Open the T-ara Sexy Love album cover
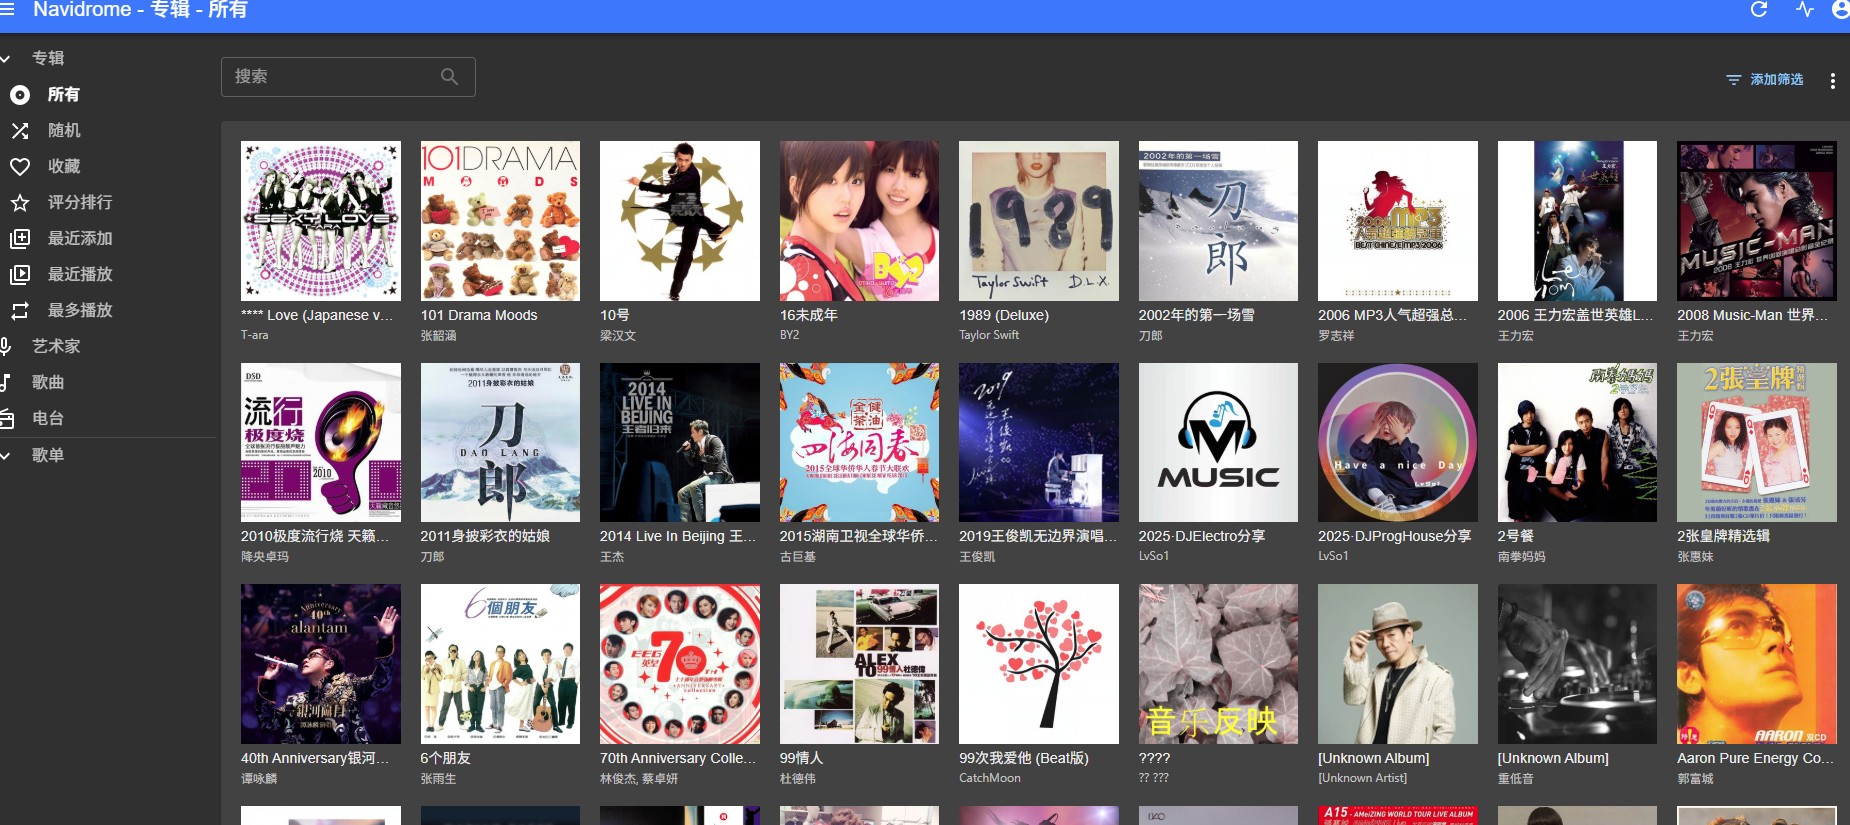Screen dimensions: 1850x825 321,221
